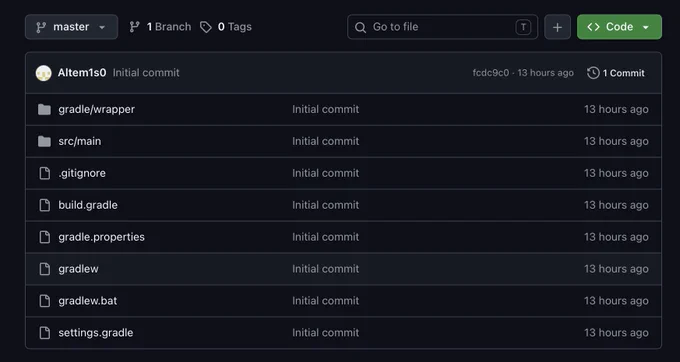Open Initial commit message for src/main

[x=326, y=141]
